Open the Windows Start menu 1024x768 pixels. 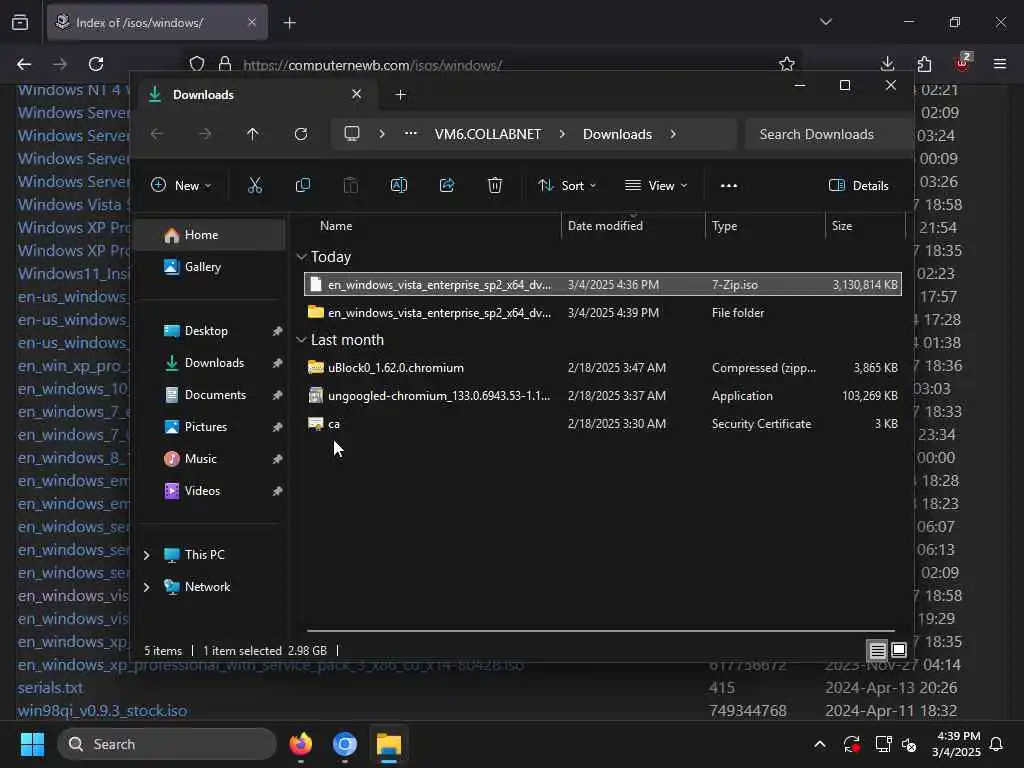32,744
